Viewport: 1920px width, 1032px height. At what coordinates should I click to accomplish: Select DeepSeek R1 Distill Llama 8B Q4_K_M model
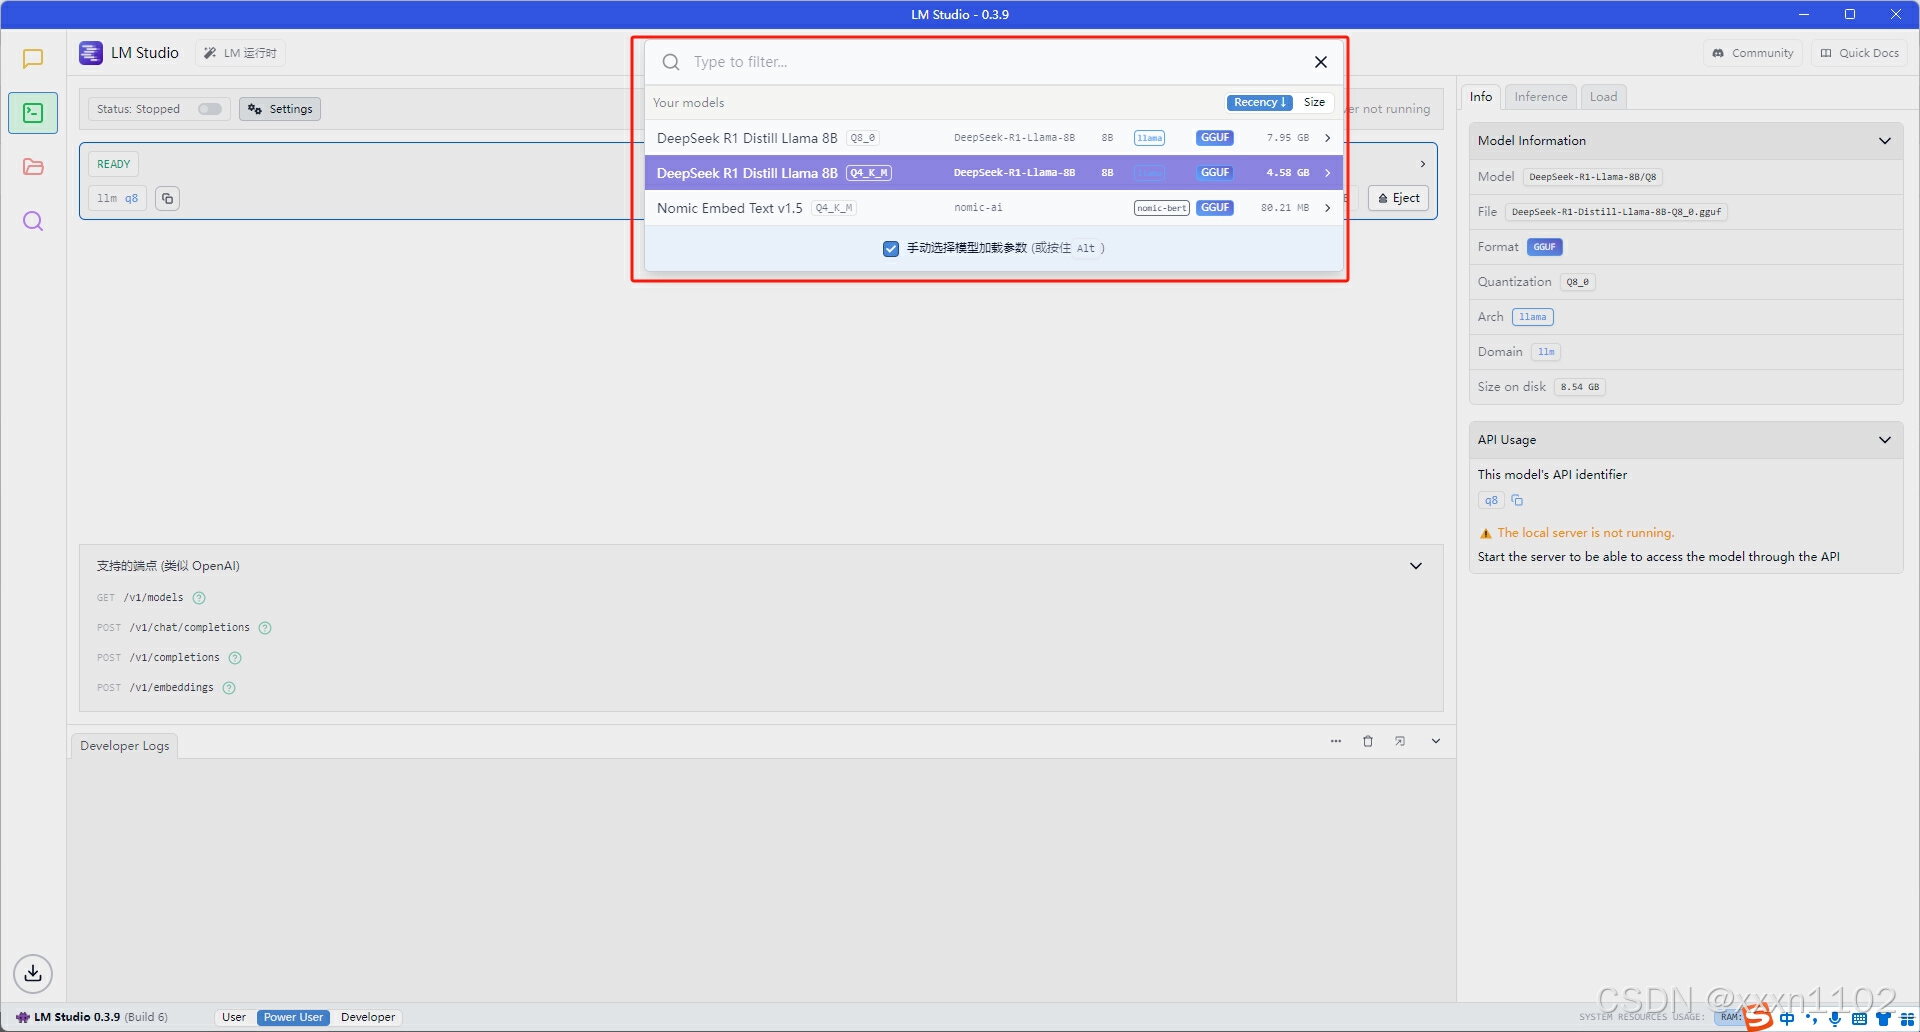point(993,173)
